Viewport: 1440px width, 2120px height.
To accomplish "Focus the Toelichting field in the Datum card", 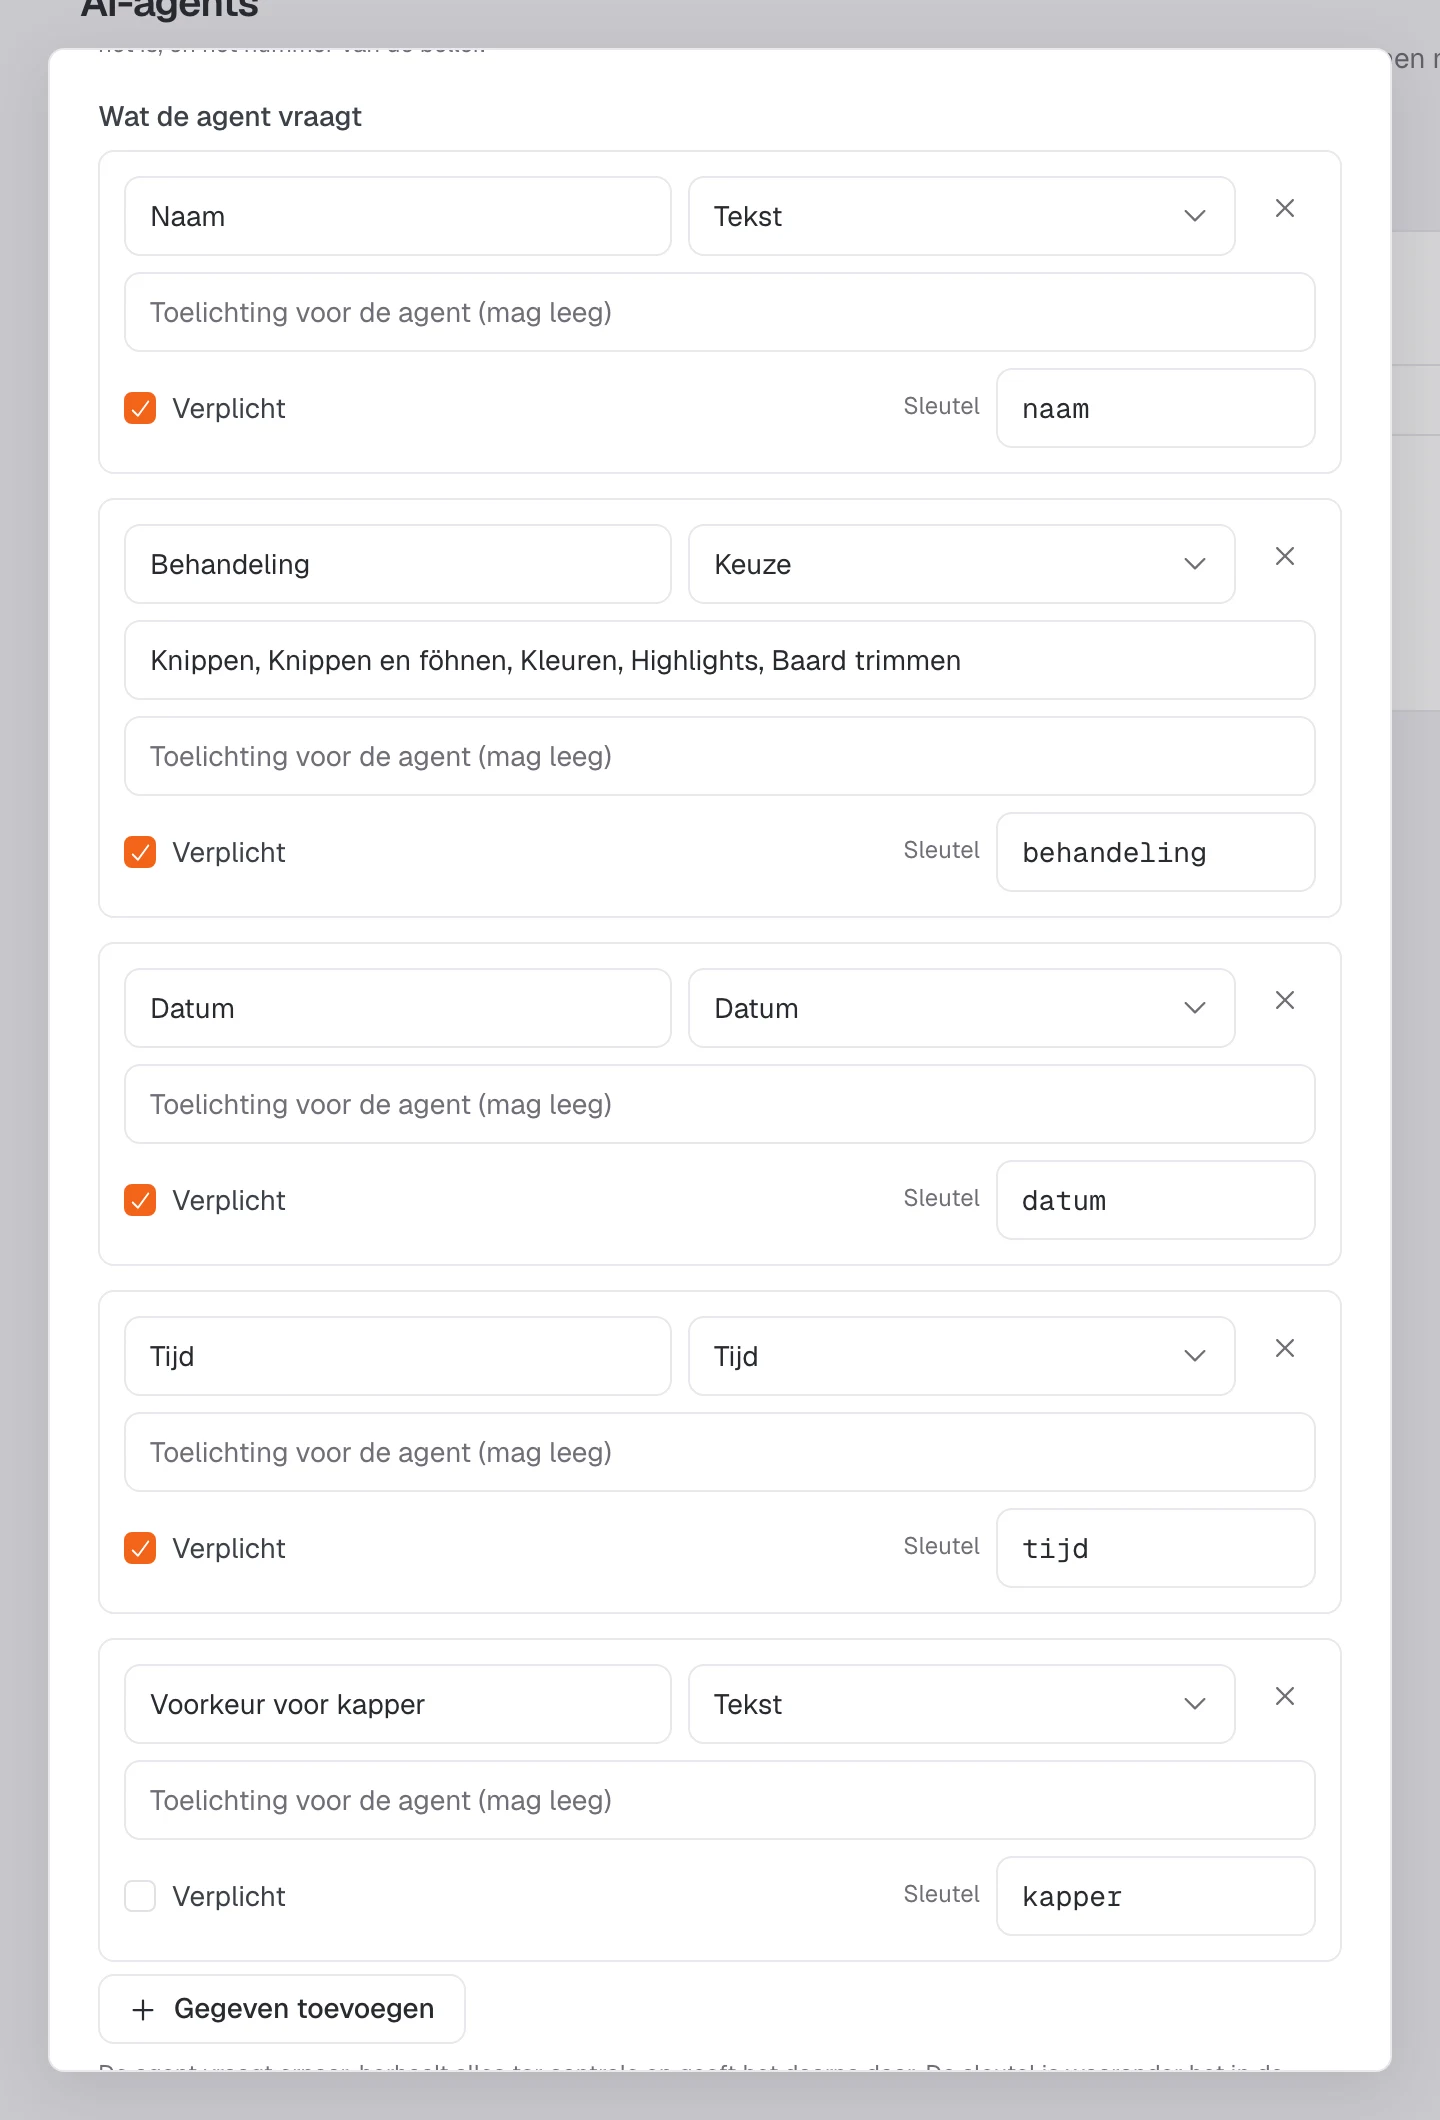I will [x=720, y=1104].
